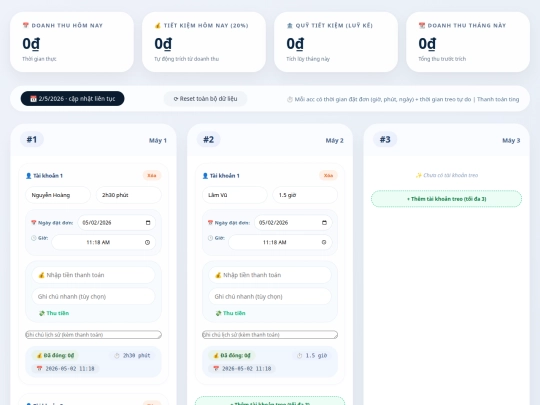Click Doanh thu tháng này card
Image resolution: width=540 pixels, height=405 pixels.
click(468, 42)
